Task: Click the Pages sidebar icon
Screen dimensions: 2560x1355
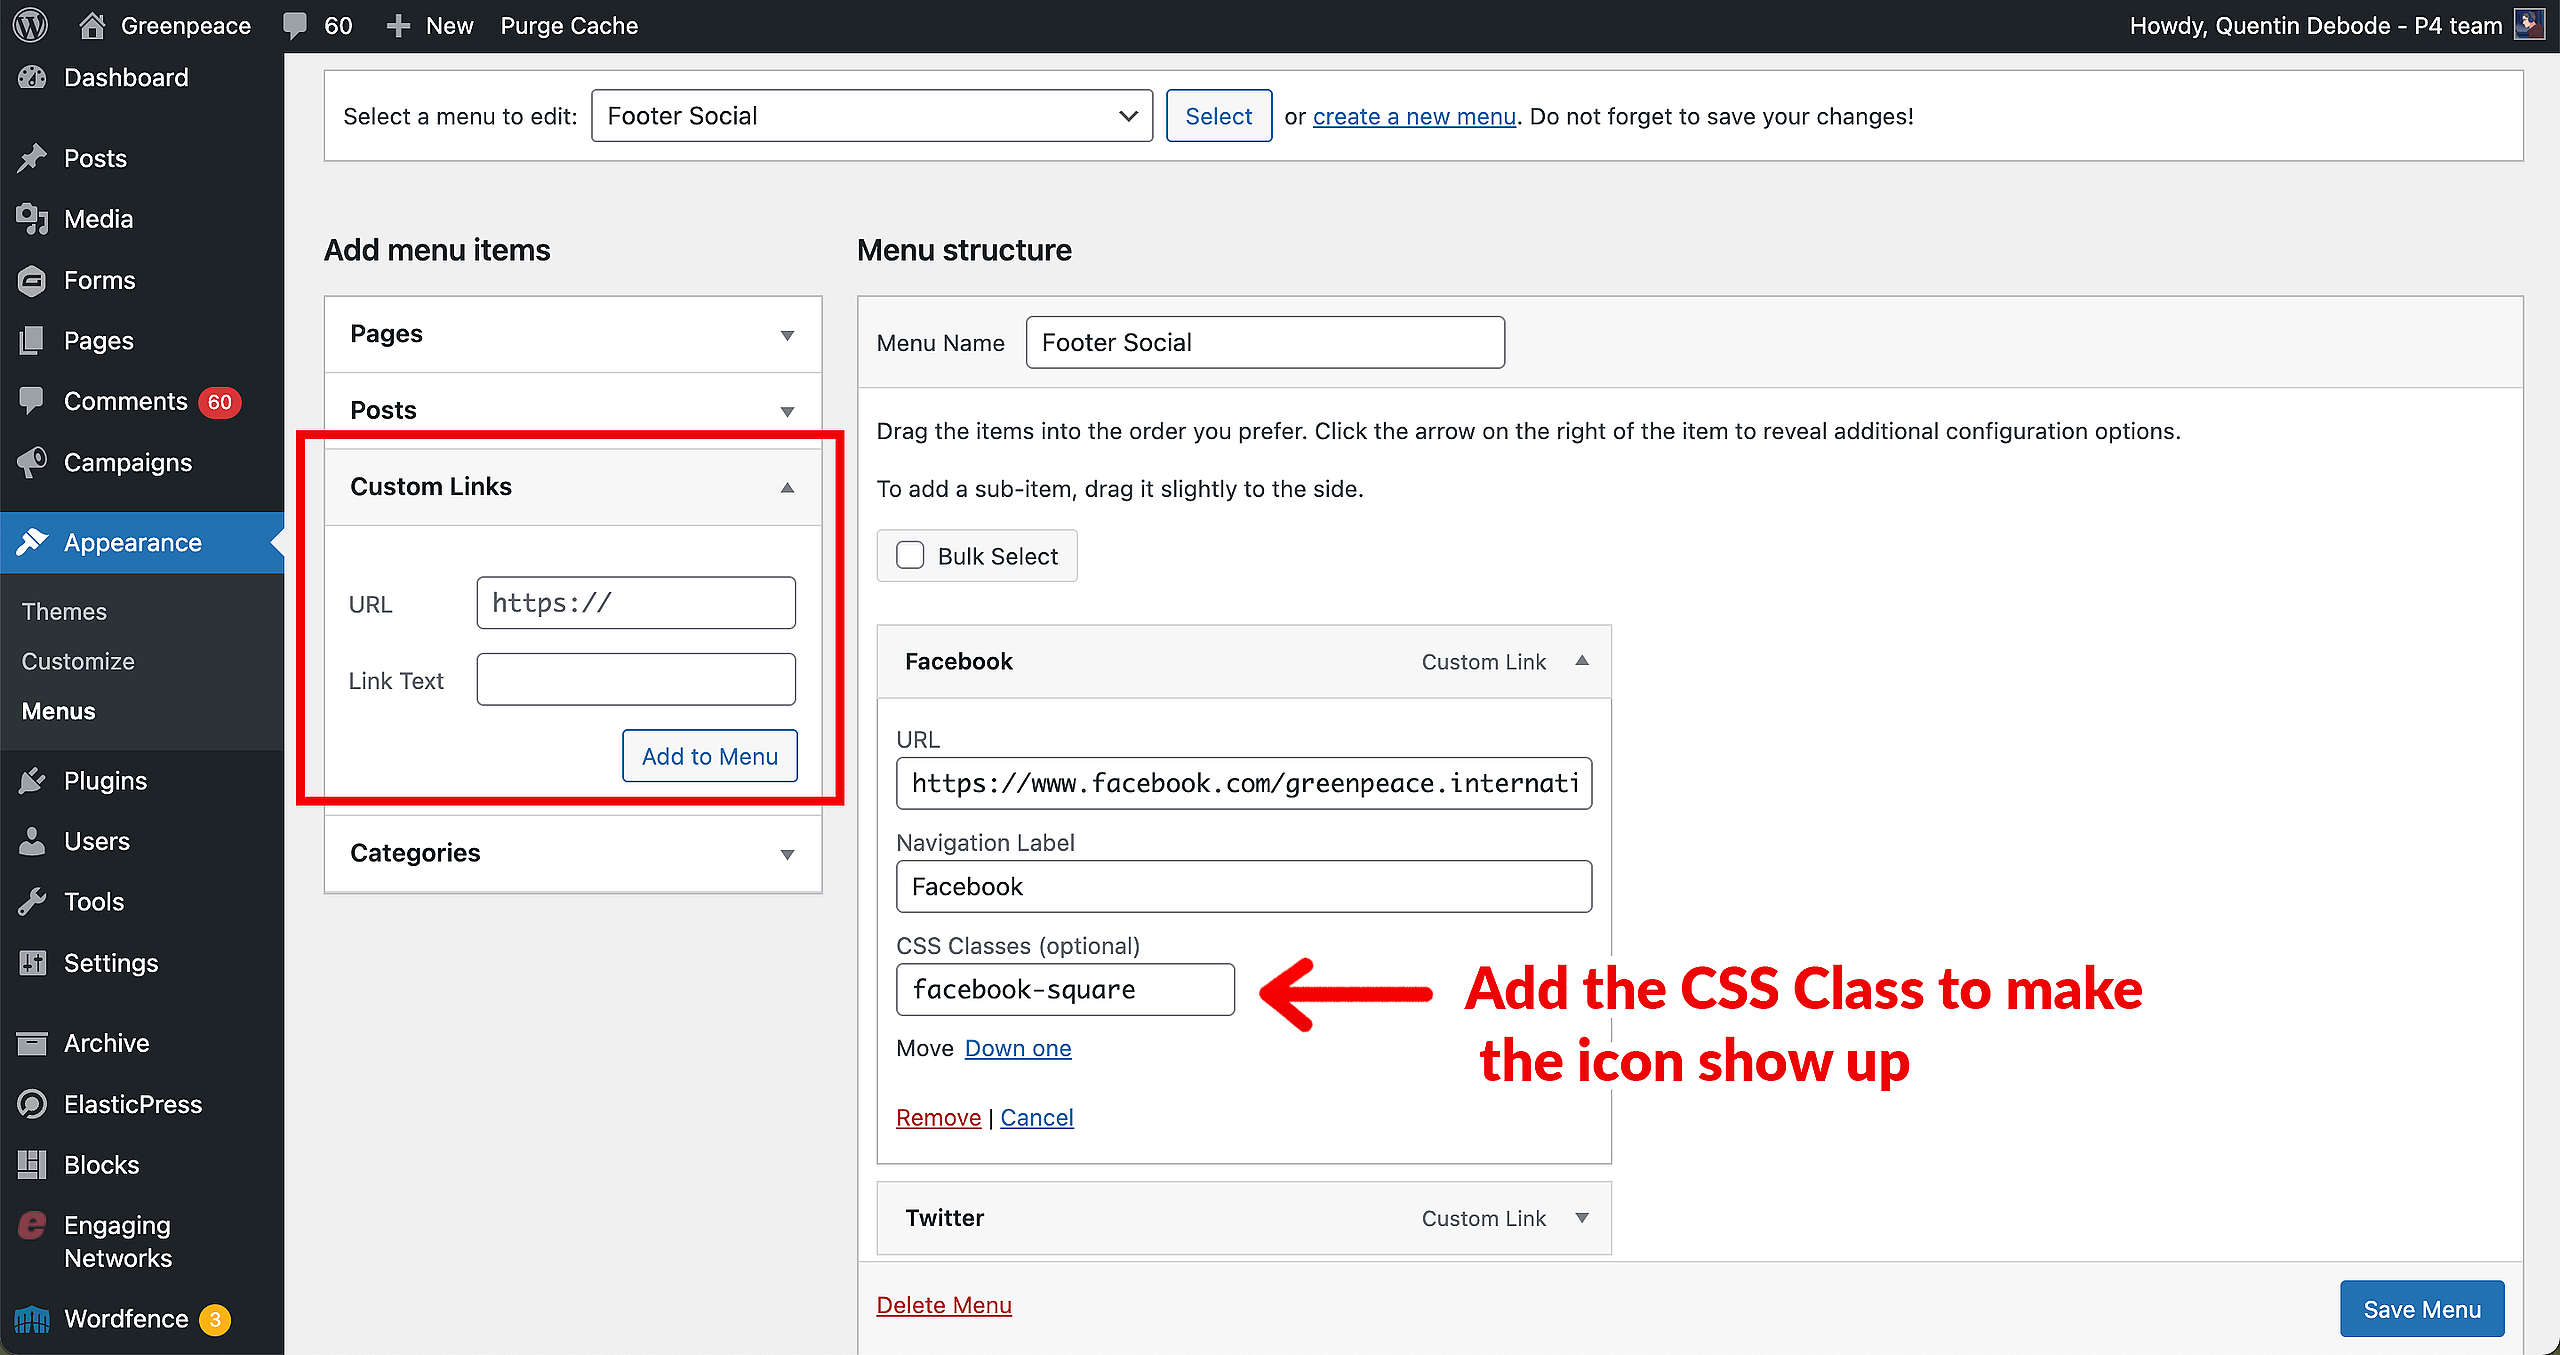Action: 32,340
